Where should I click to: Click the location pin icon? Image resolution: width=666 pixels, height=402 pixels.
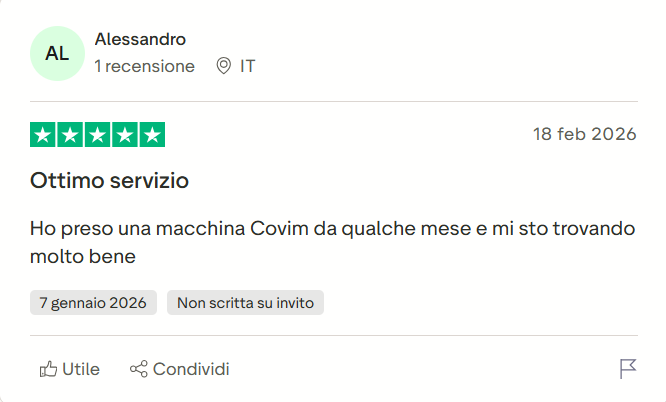pos(224,66)
